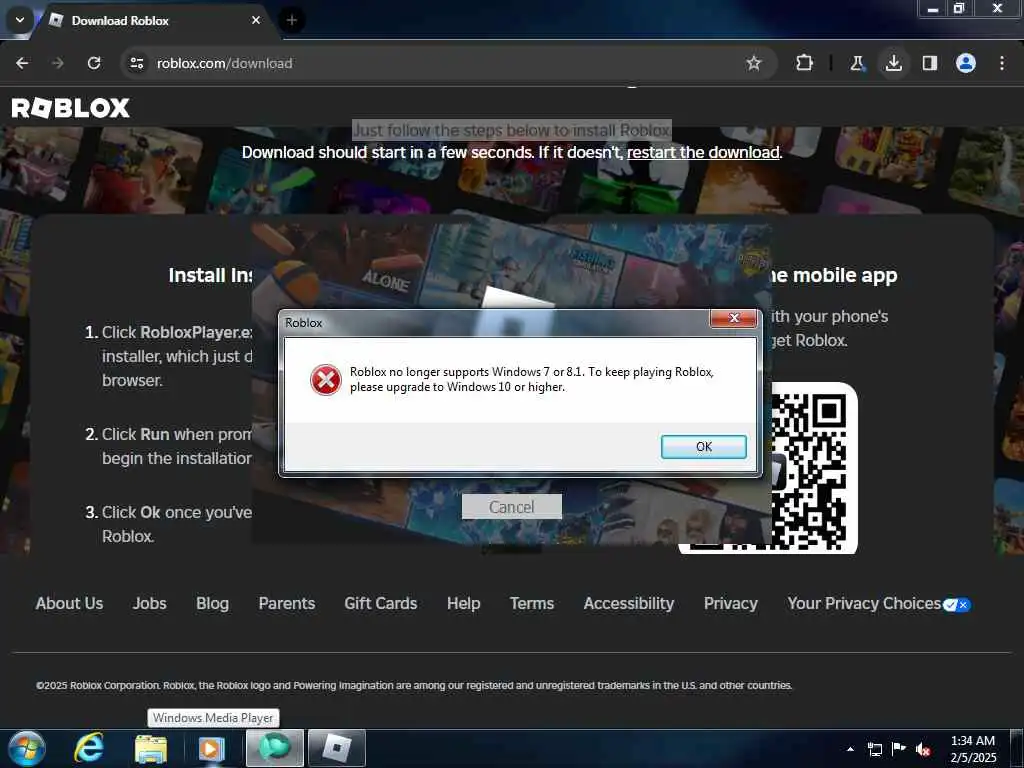Screen dimensions: 1024x768
Task: Launch Internet Explorer from the taskbar
Action: pos(88,748)
